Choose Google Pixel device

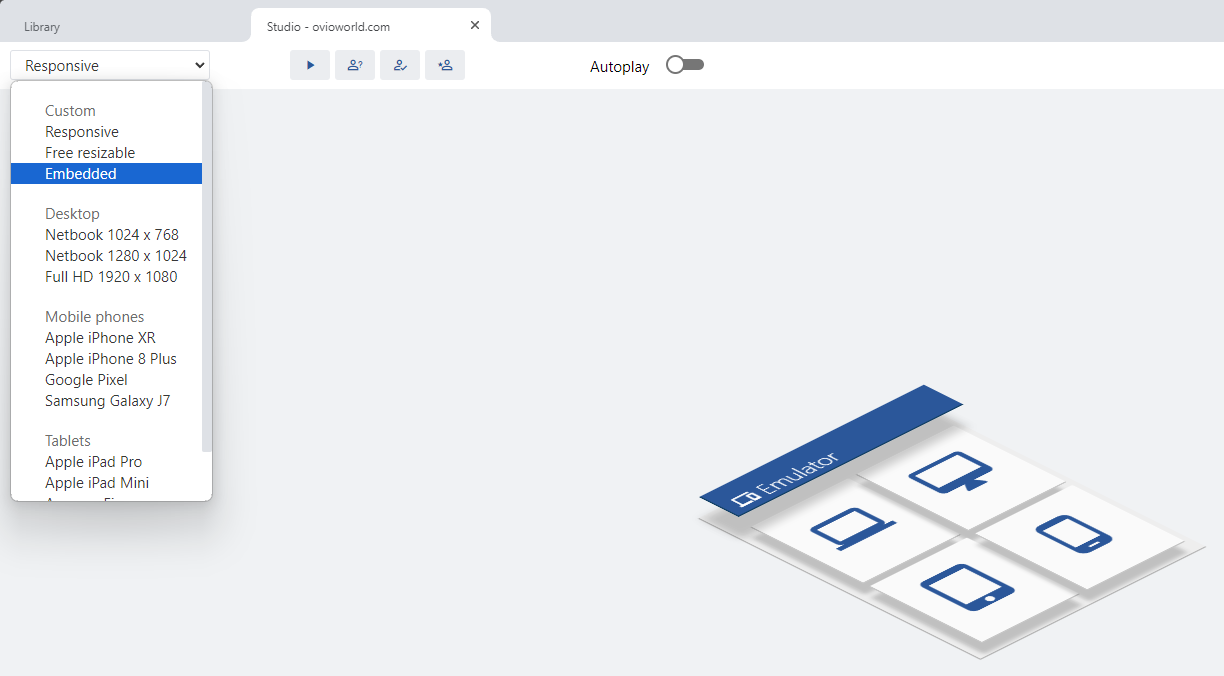coord(106,380)
